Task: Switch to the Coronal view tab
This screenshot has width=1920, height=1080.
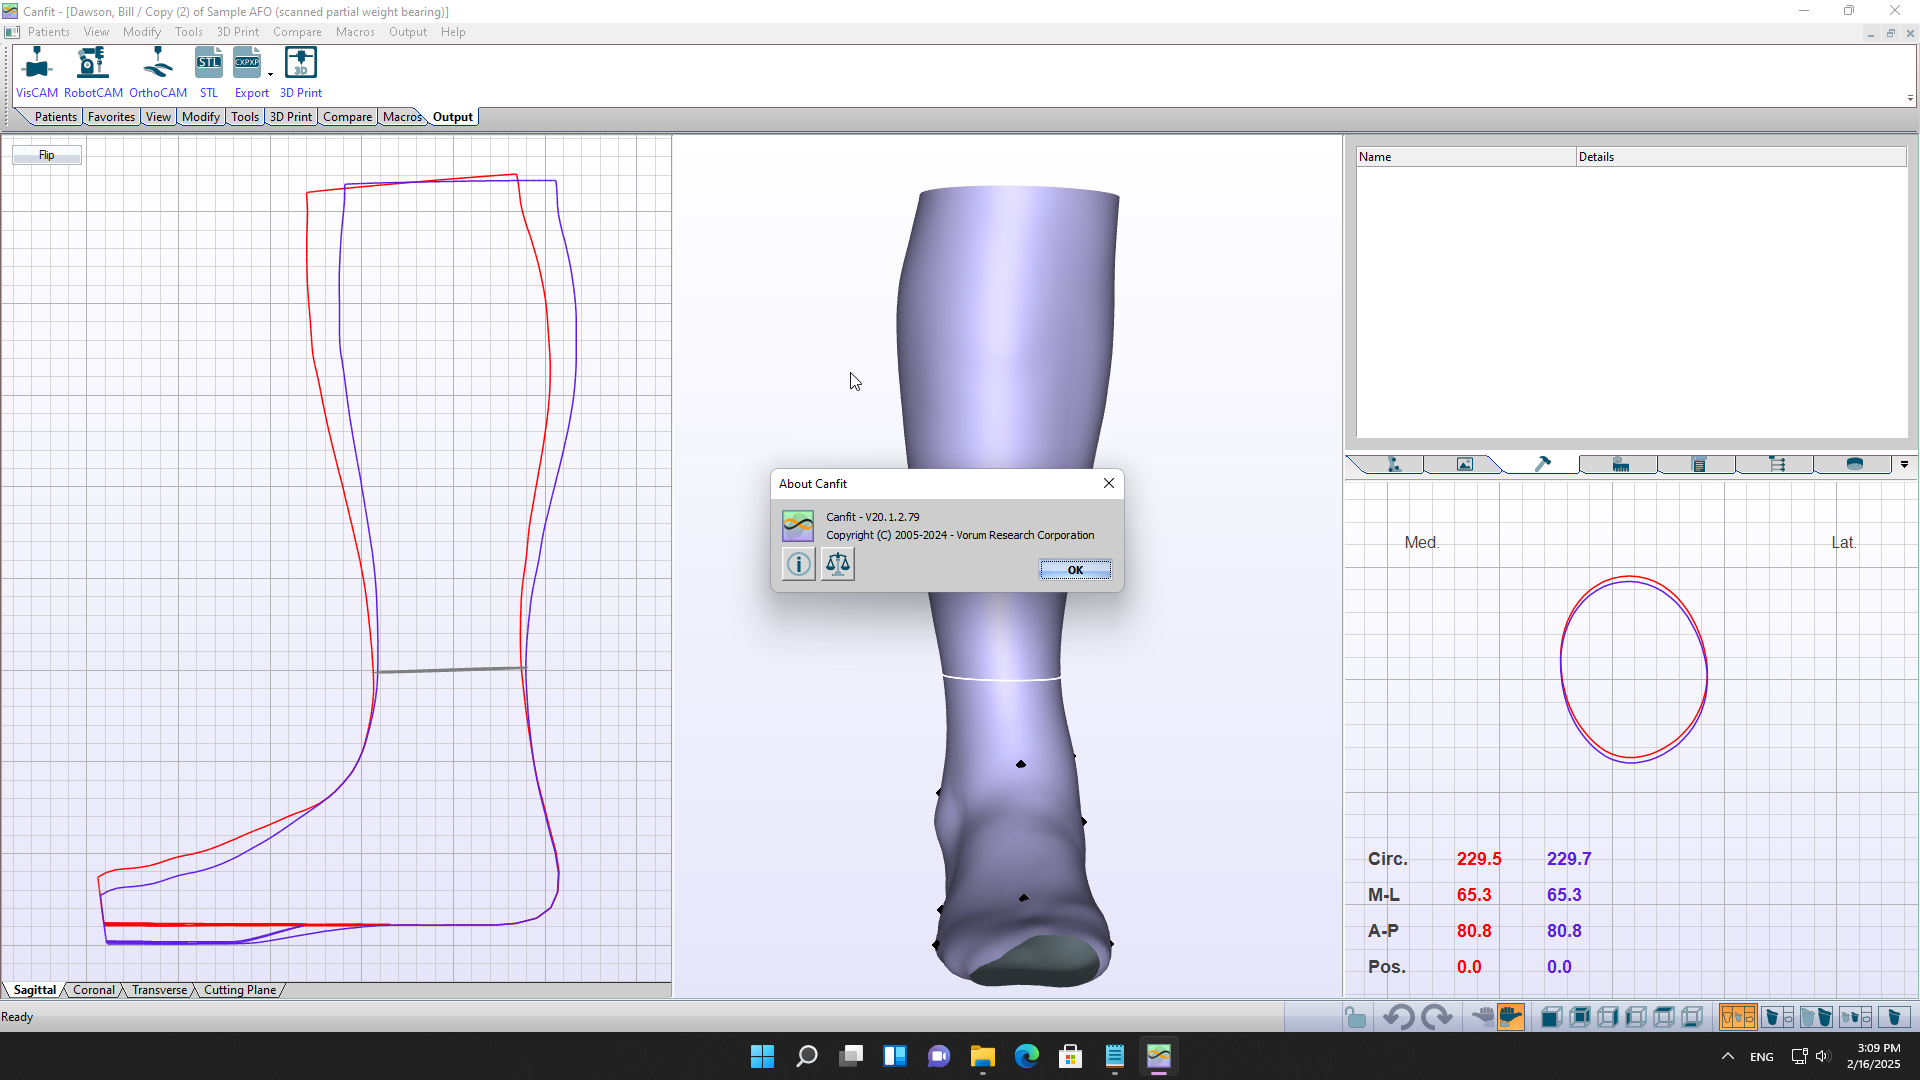Action: coord(94,990)
